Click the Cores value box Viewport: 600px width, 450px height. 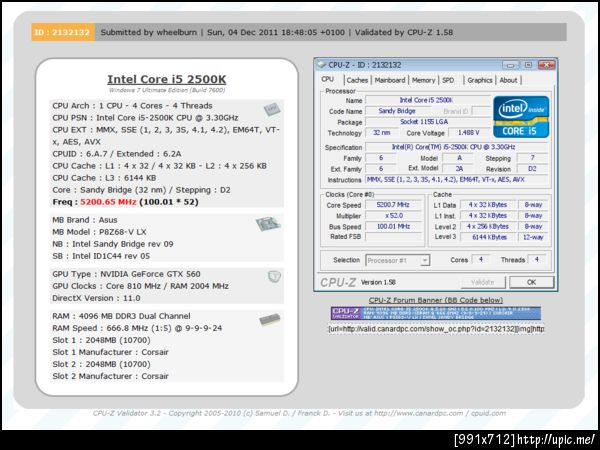coord(481,259)
